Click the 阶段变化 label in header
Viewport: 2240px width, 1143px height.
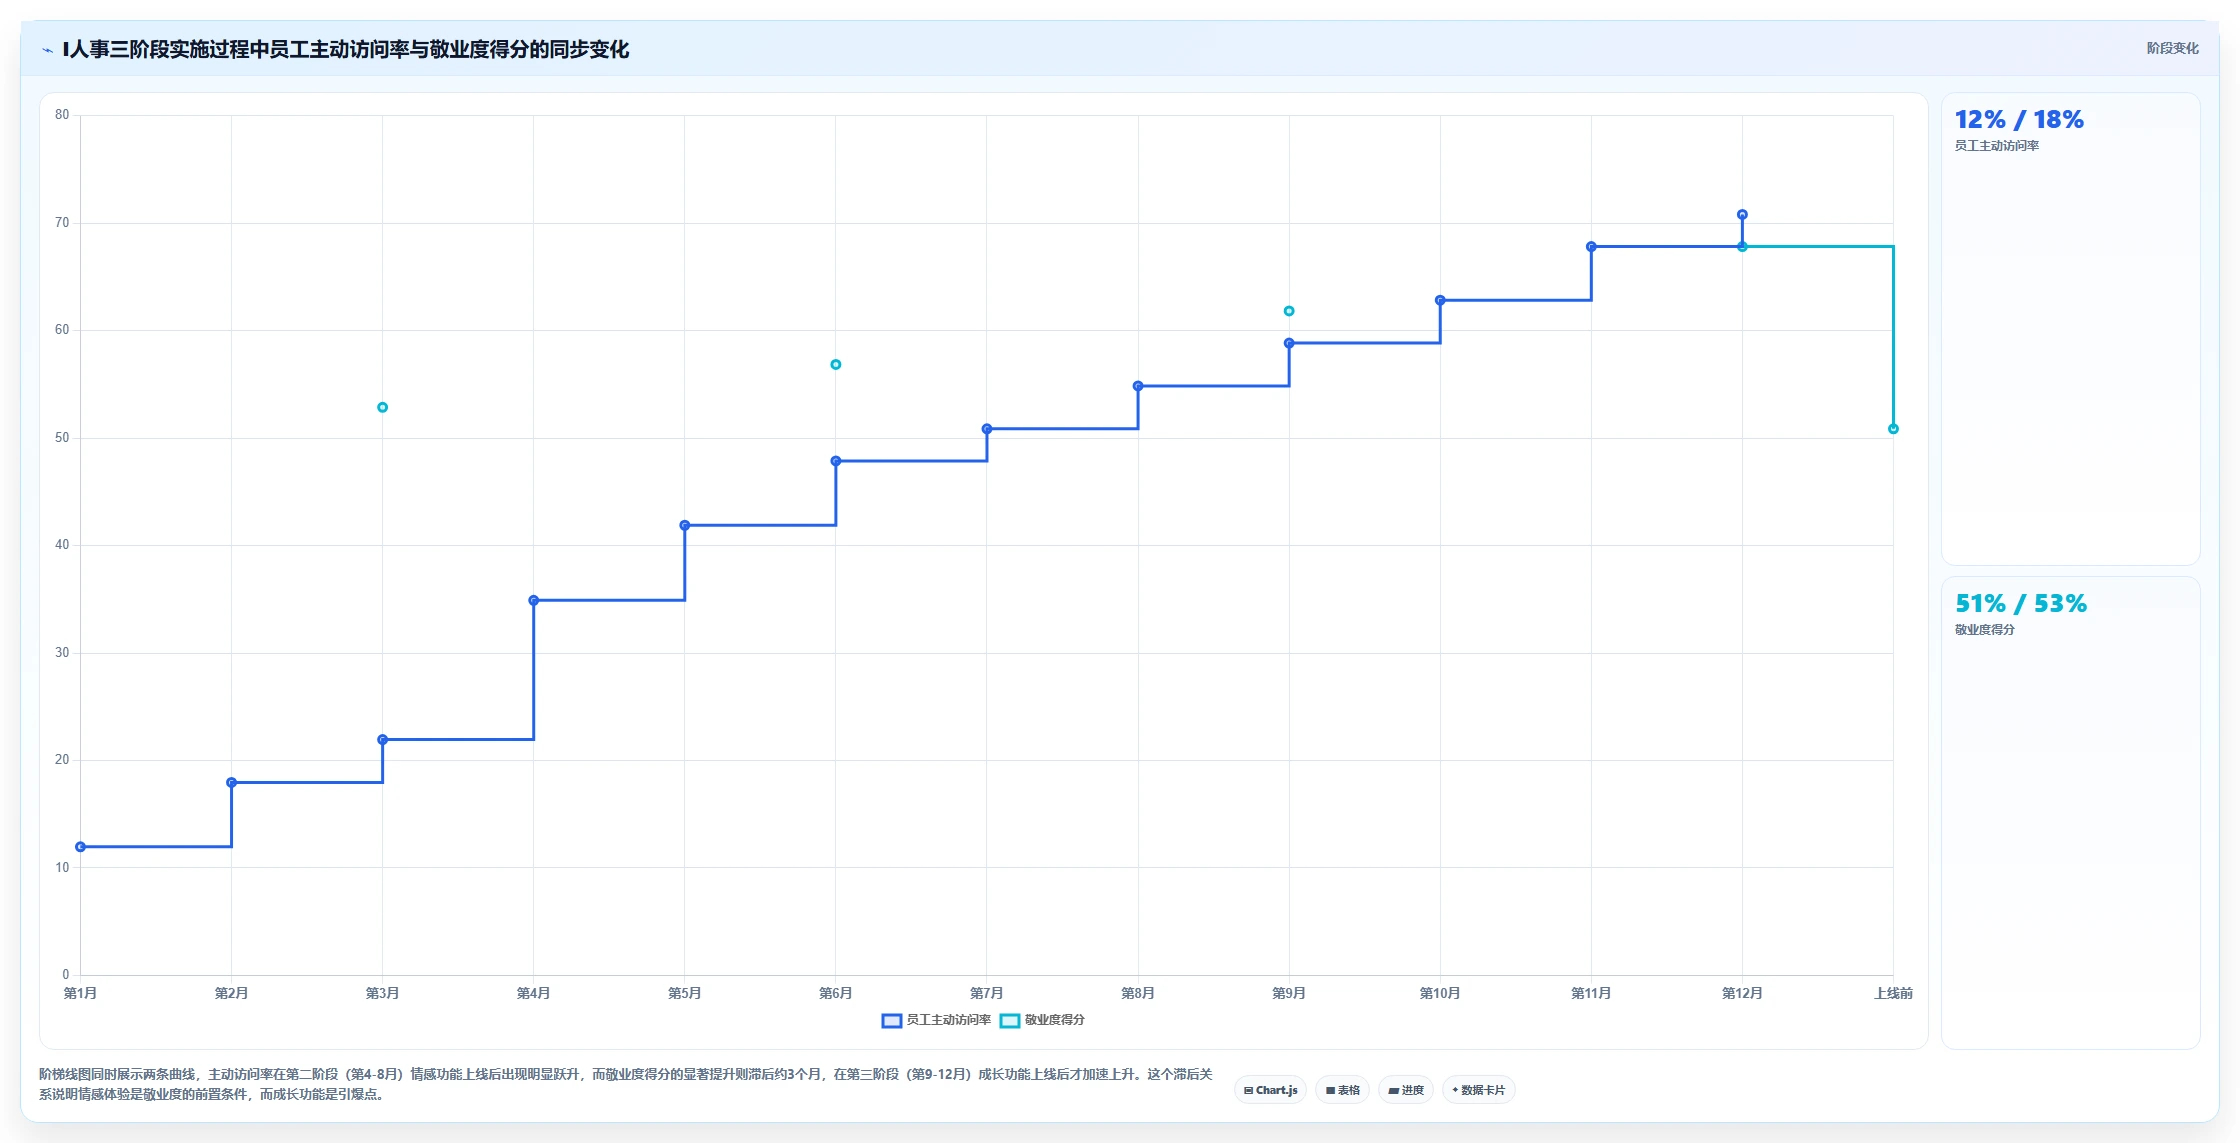click(2172, 48)
